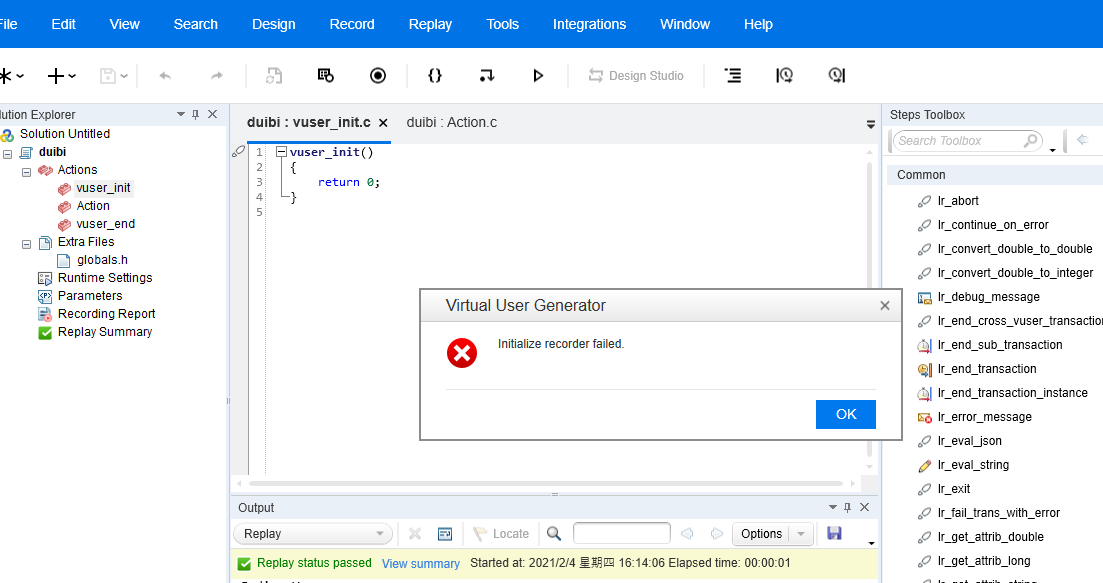Click the Design Studio toolbar button
This screenshot has height=583, width=1103.
[636, 75]
